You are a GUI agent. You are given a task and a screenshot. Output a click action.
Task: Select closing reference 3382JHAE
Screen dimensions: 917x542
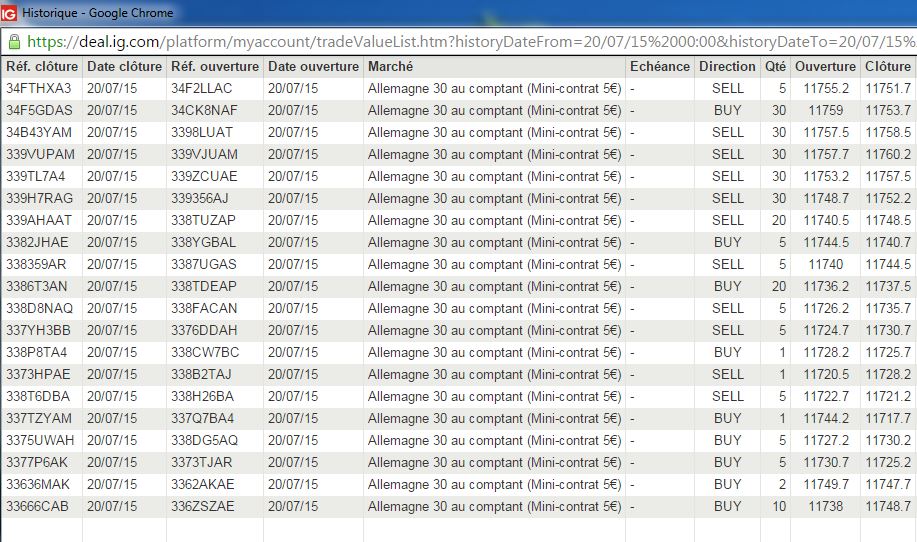point(37,242)
